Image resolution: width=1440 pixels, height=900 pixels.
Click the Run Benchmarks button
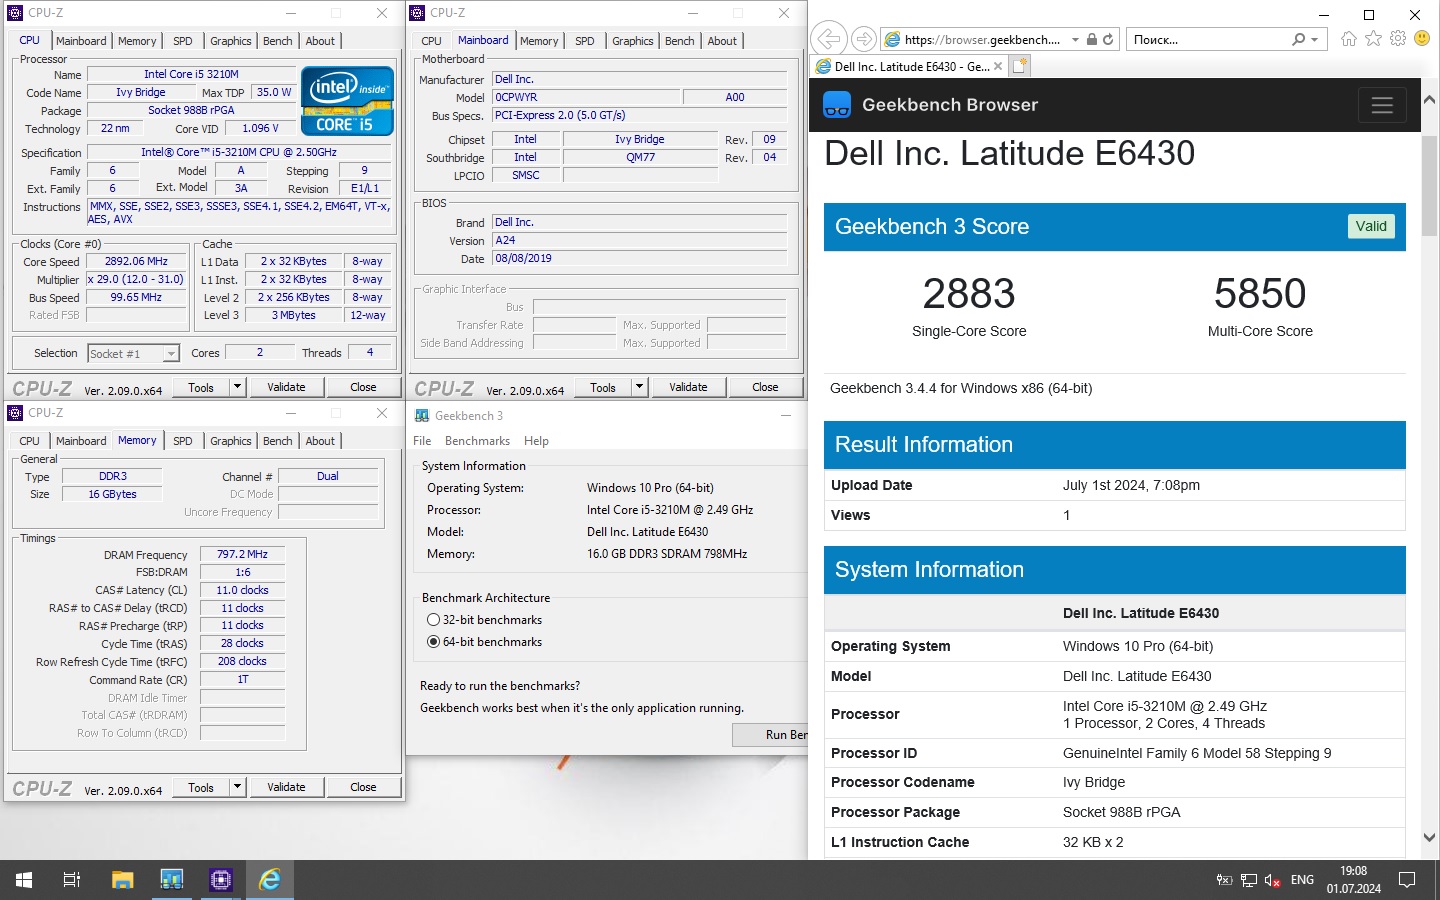770,735
